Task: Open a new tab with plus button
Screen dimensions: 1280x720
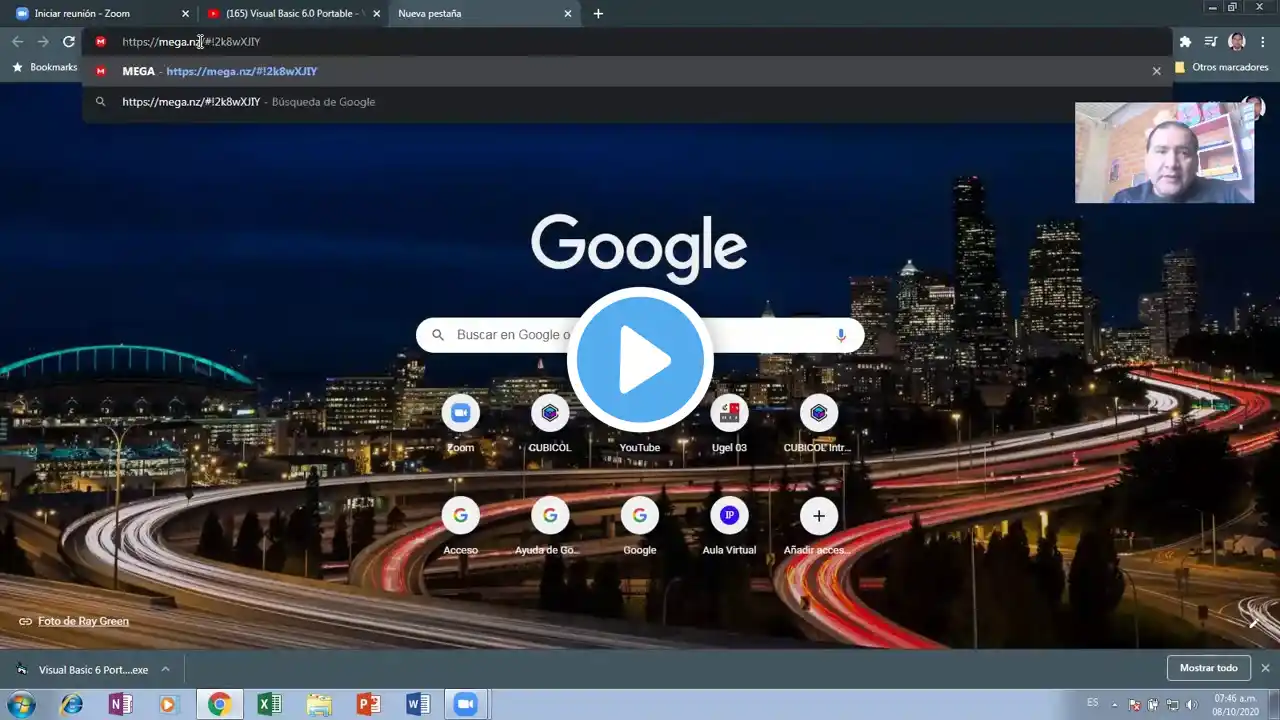Action: coord(598,14)
